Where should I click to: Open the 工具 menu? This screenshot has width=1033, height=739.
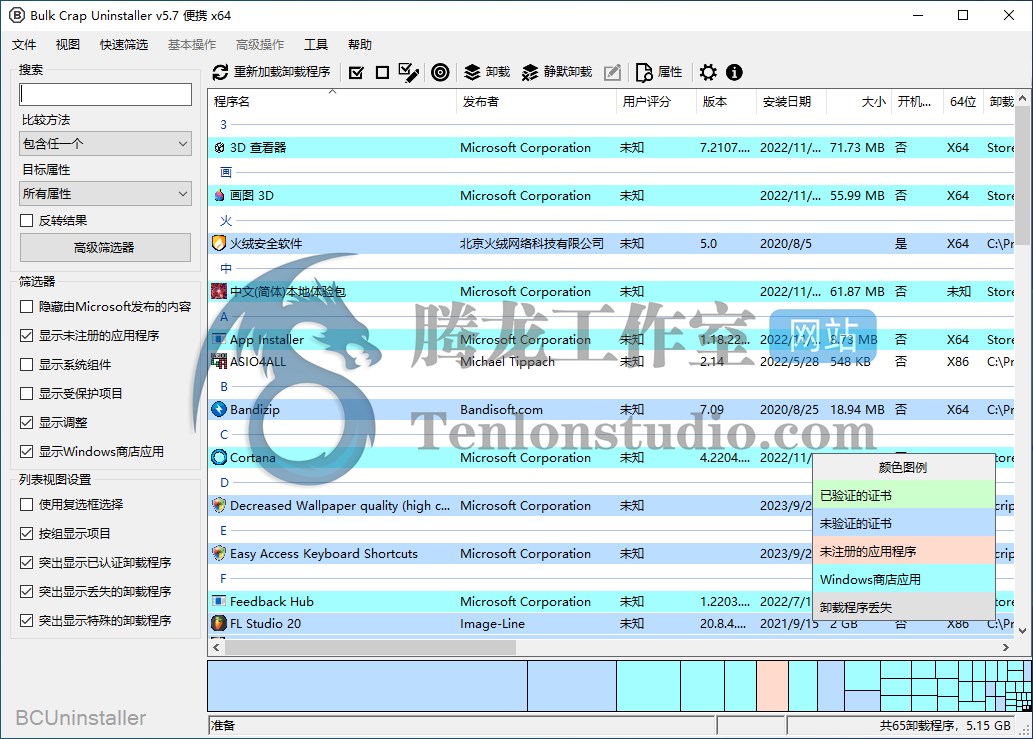pos(316,45)
